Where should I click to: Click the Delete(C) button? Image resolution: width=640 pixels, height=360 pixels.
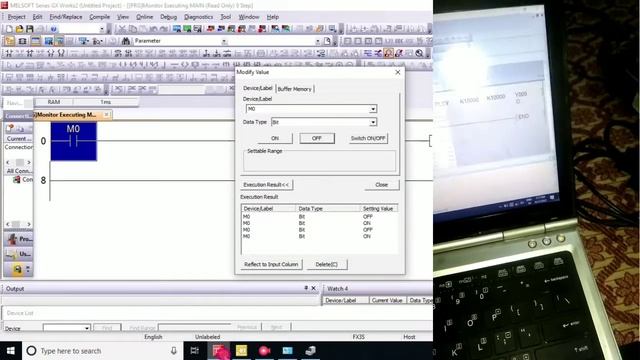tap(327, 264)
